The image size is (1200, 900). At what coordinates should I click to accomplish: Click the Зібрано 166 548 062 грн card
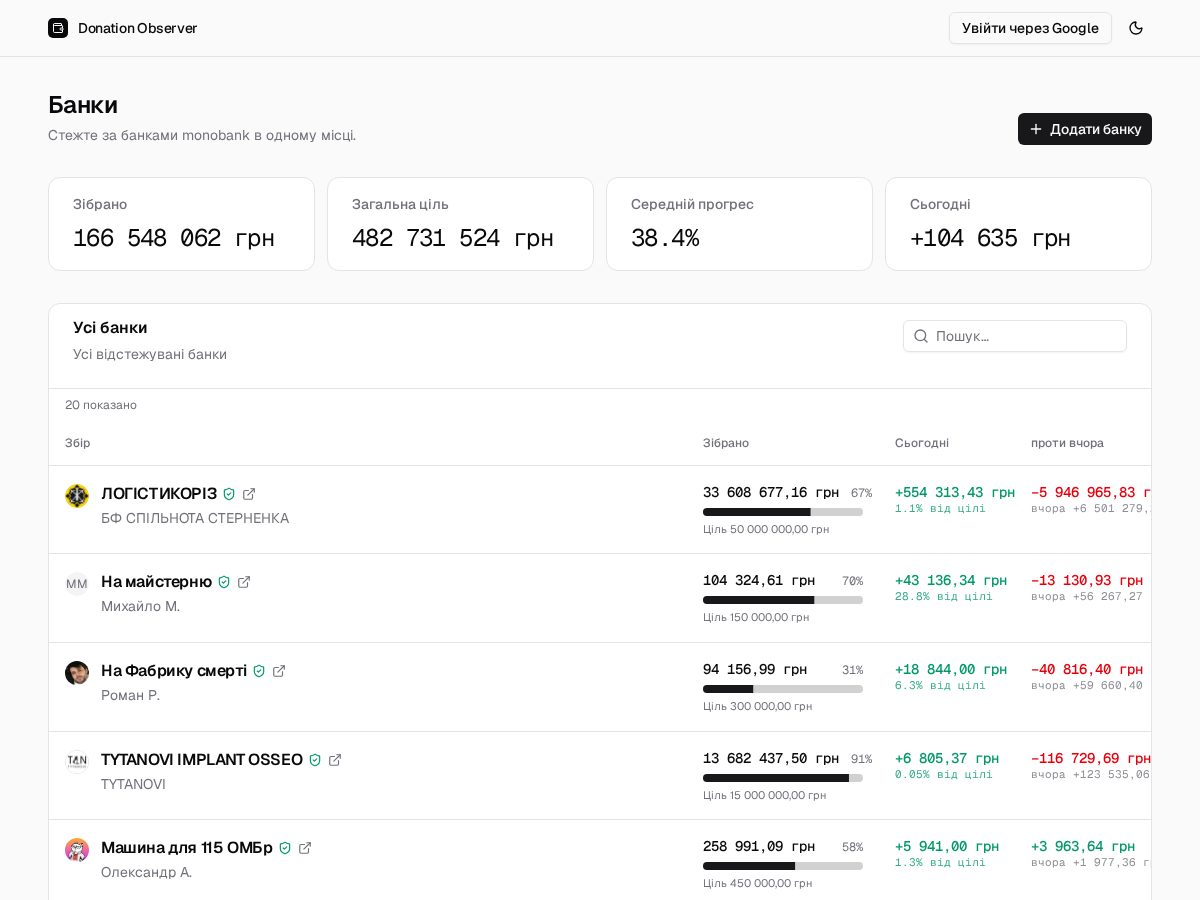coord(181,224)
